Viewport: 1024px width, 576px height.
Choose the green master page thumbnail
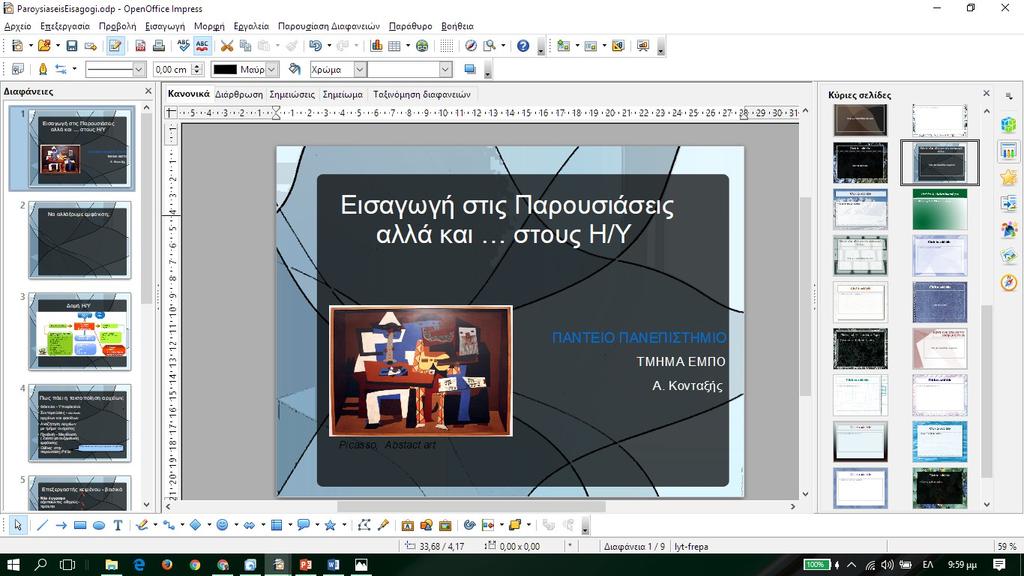tap(940, 209)
